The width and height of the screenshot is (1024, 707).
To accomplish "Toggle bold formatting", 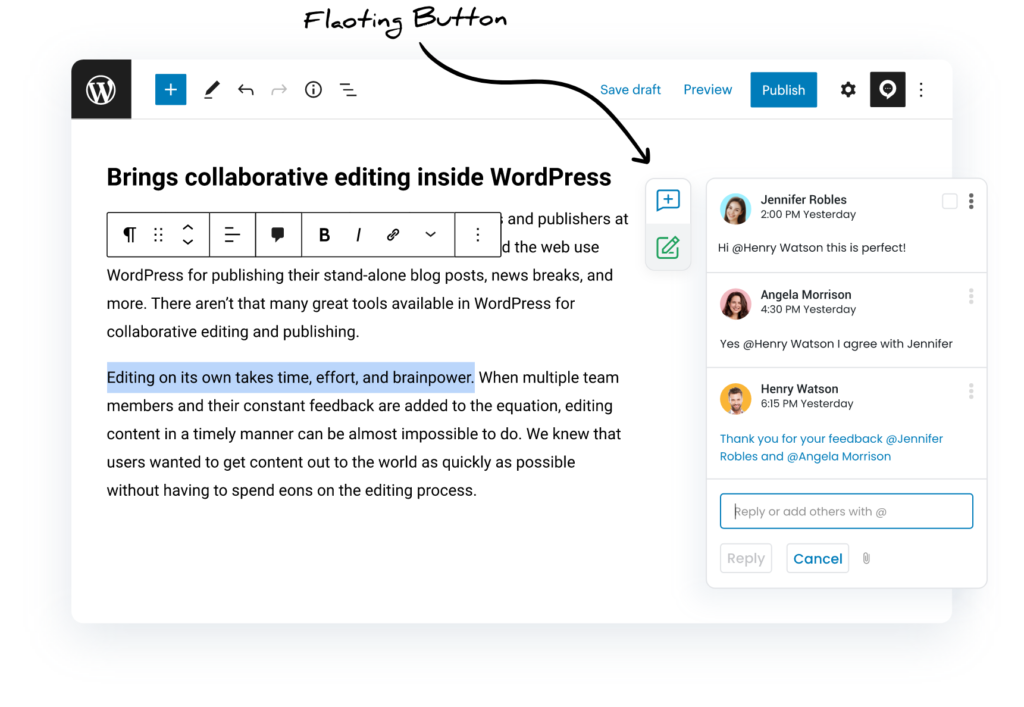I will tap(324, 234).
